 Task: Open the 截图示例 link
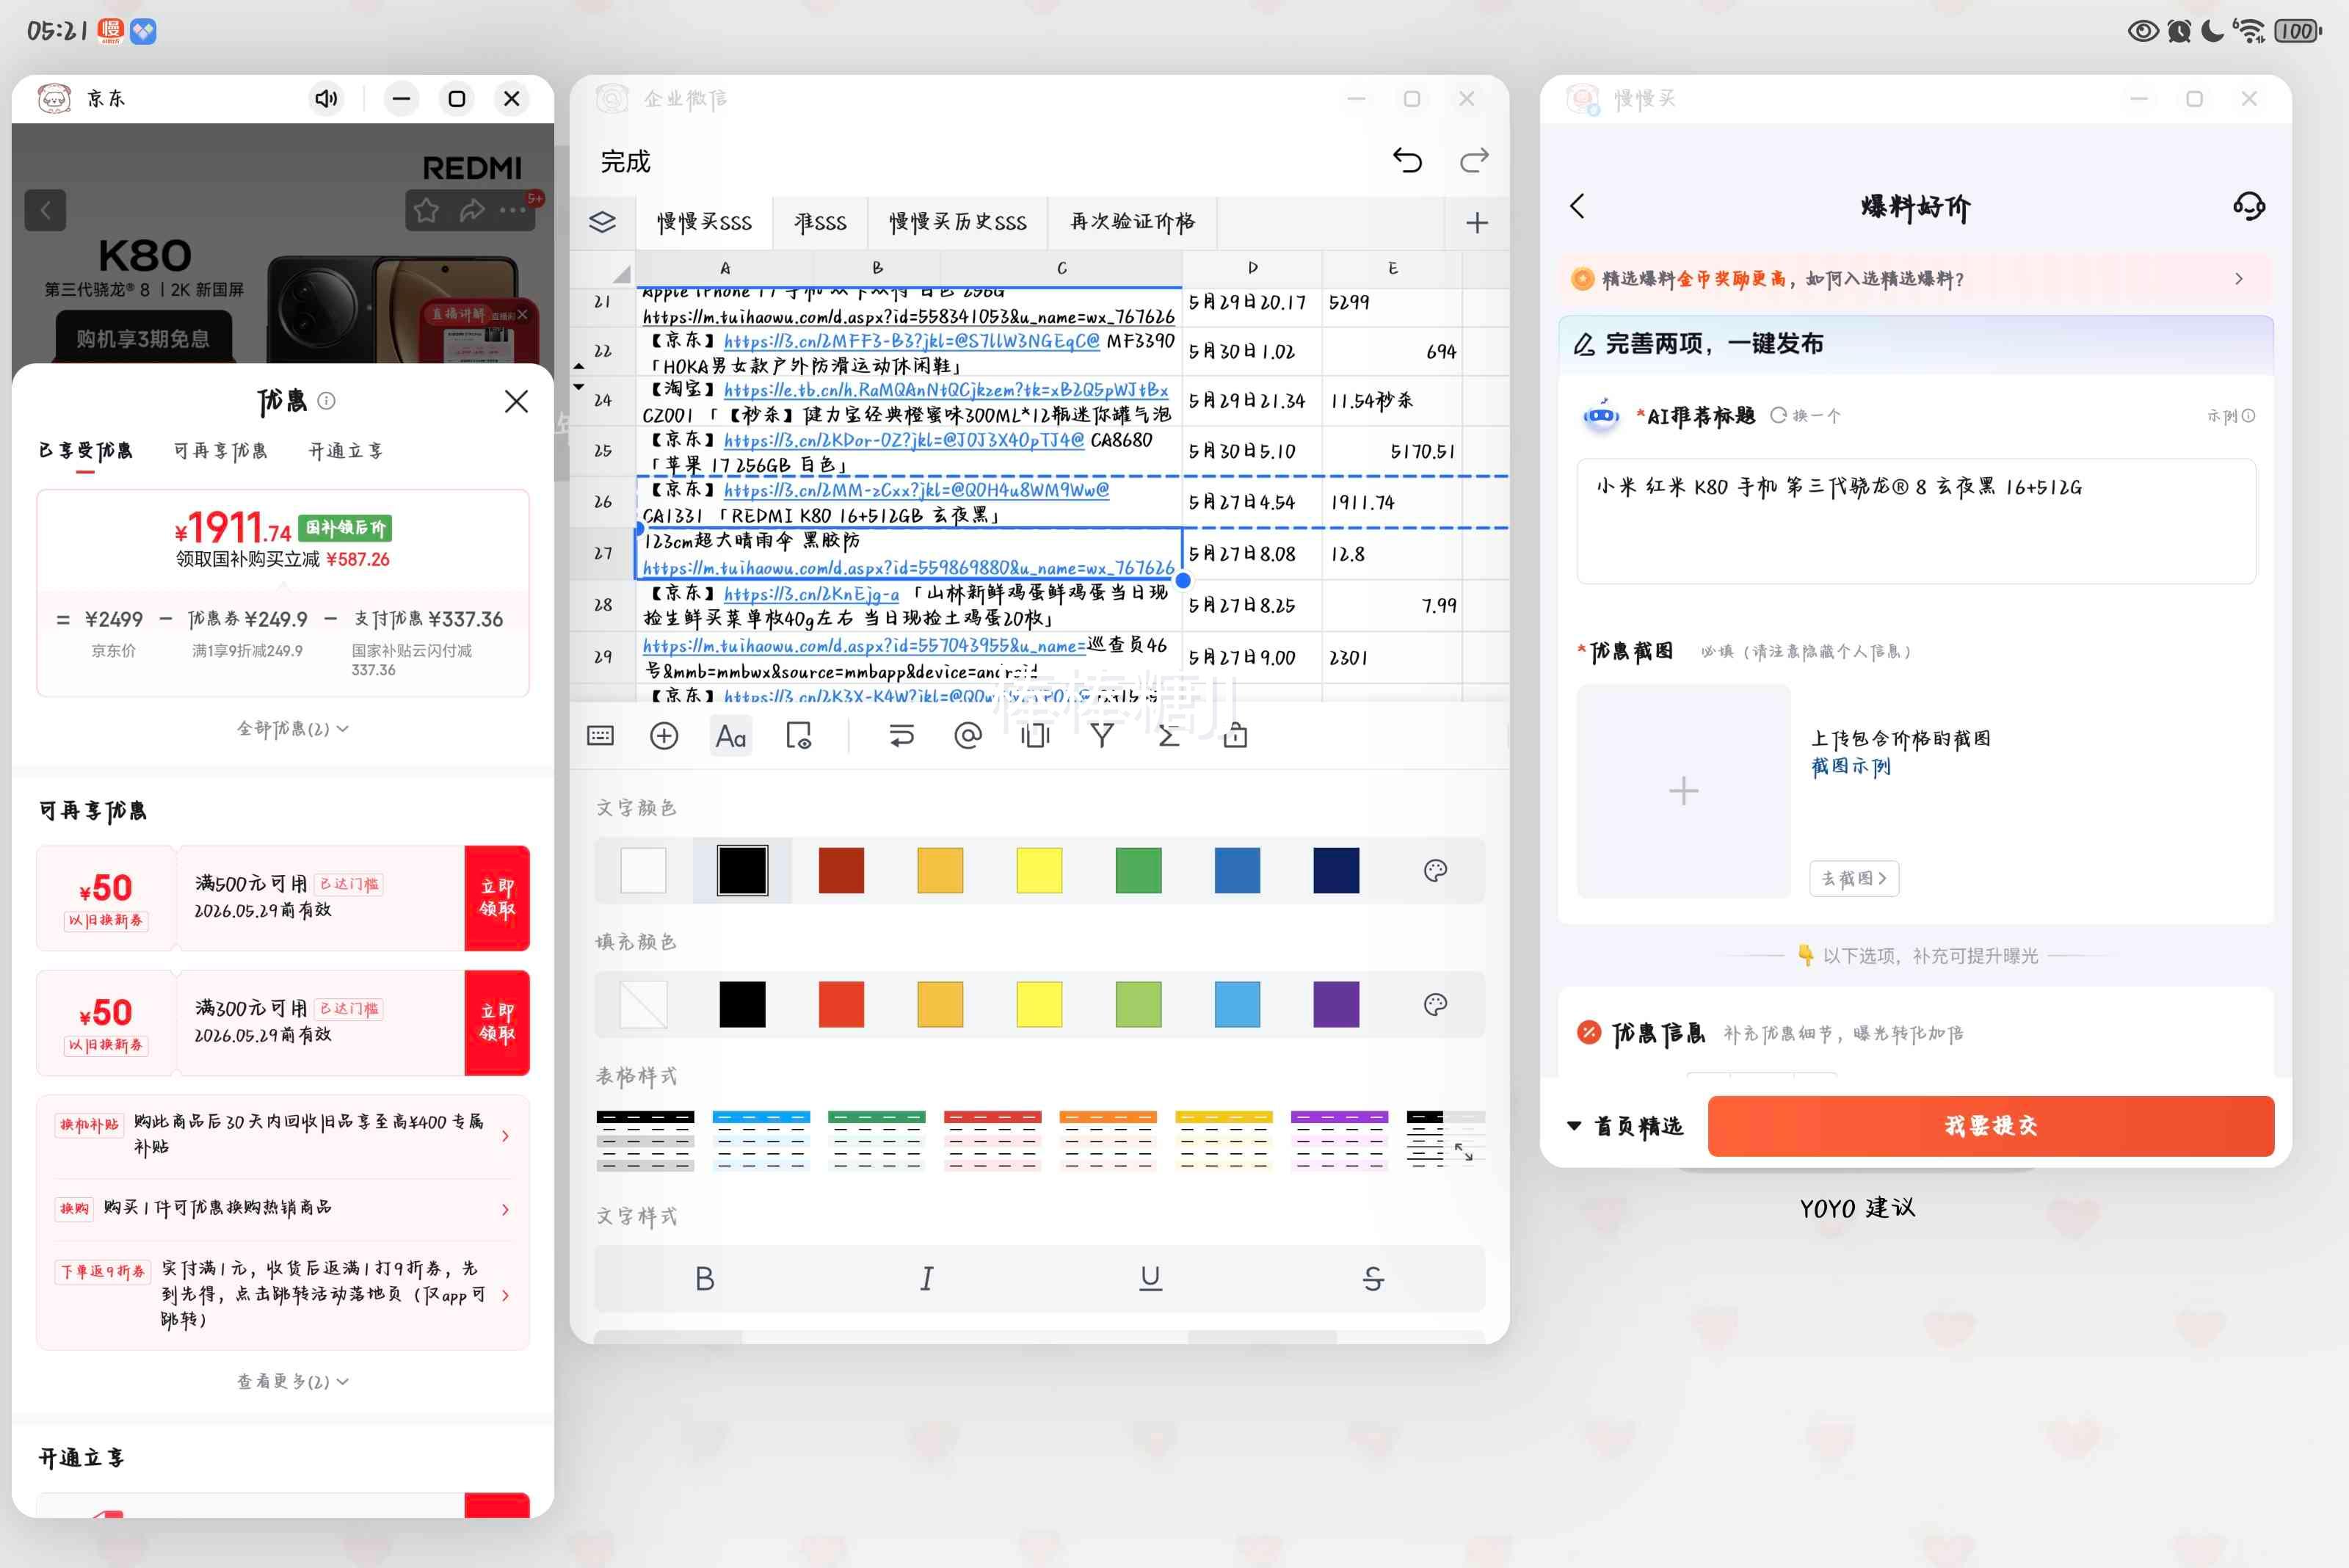1851,767
